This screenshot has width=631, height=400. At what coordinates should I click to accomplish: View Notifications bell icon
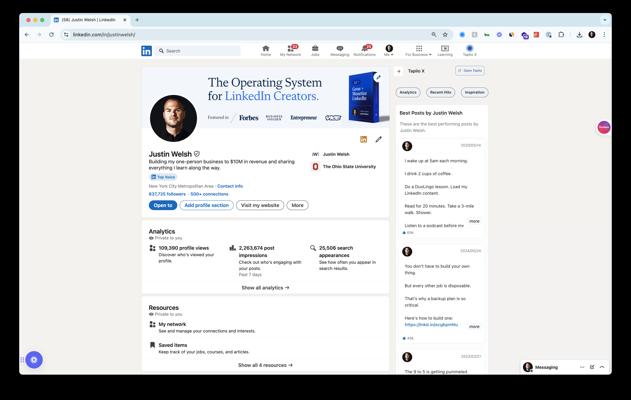coord(364,49)
